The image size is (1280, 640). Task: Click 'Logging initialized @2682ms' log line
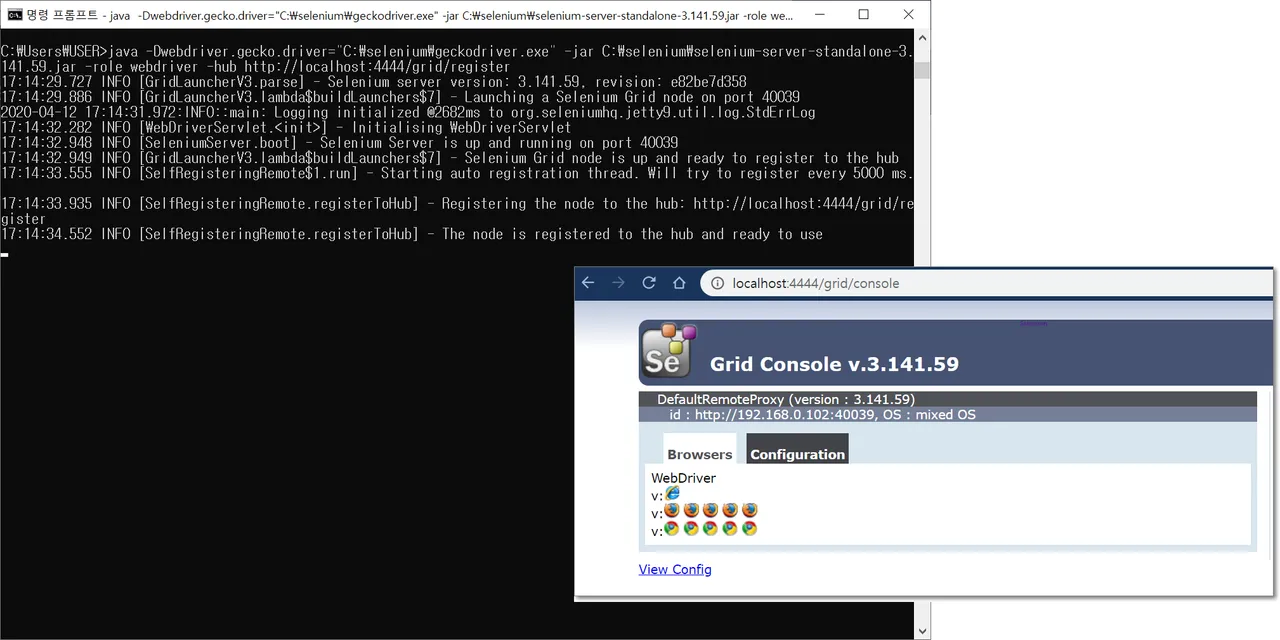point(408,112)
